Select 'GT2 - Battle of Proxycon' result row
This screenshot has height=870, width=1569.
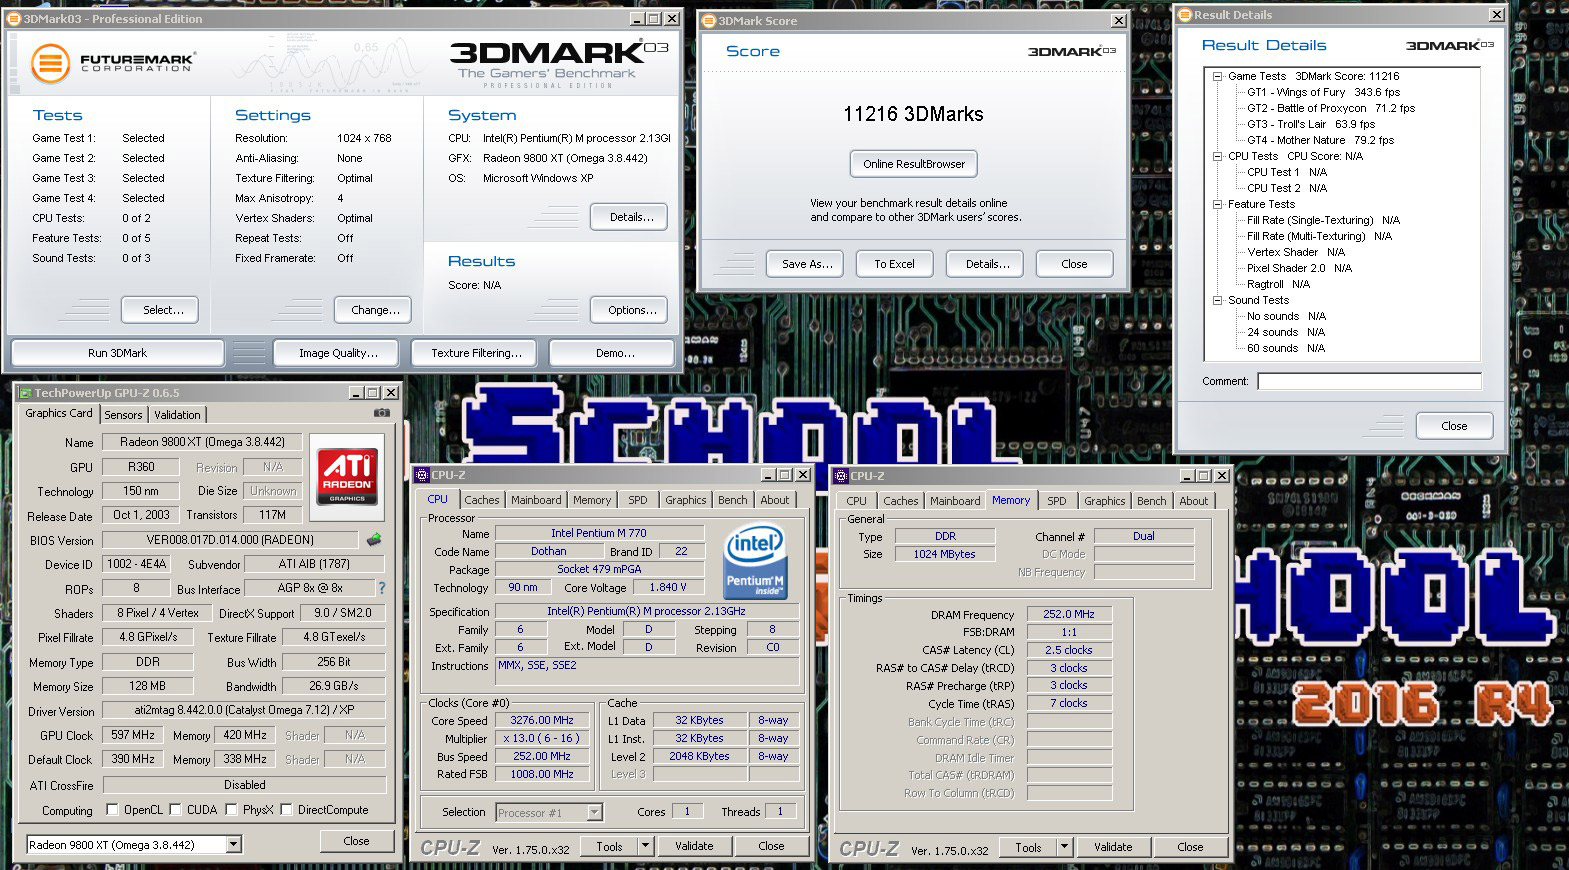tap(1331, 108)
